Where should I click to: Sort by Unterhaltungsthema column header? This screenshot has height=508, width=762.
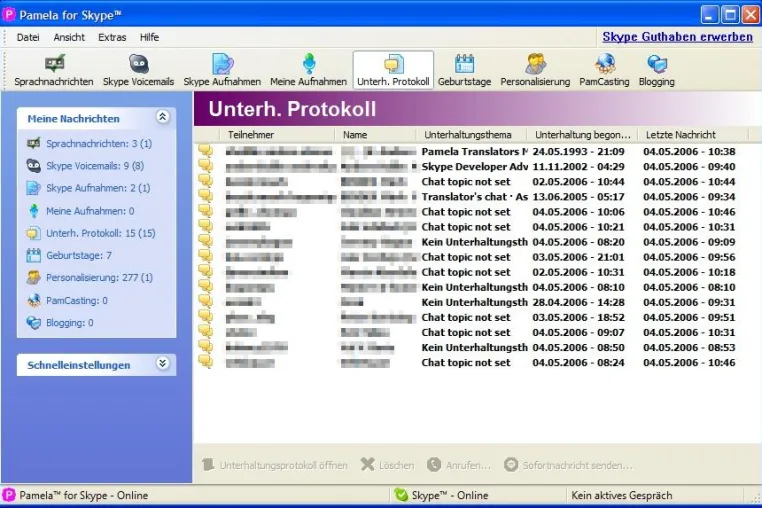pos(471,135)
